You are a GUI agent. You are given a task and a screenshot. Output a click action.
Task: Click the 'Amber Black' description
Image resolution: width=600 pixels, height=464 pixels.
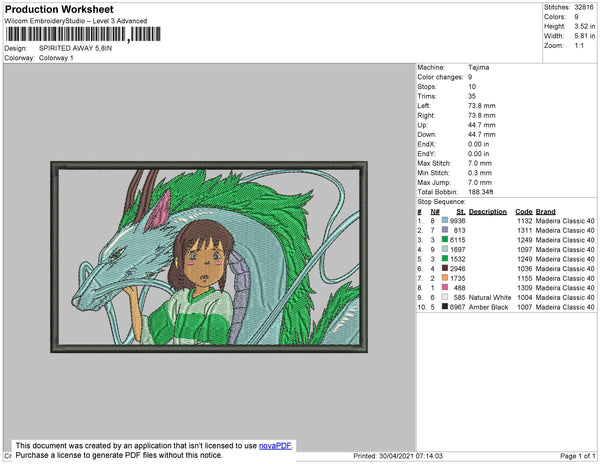pyautogui.click(x=488, y=307)
